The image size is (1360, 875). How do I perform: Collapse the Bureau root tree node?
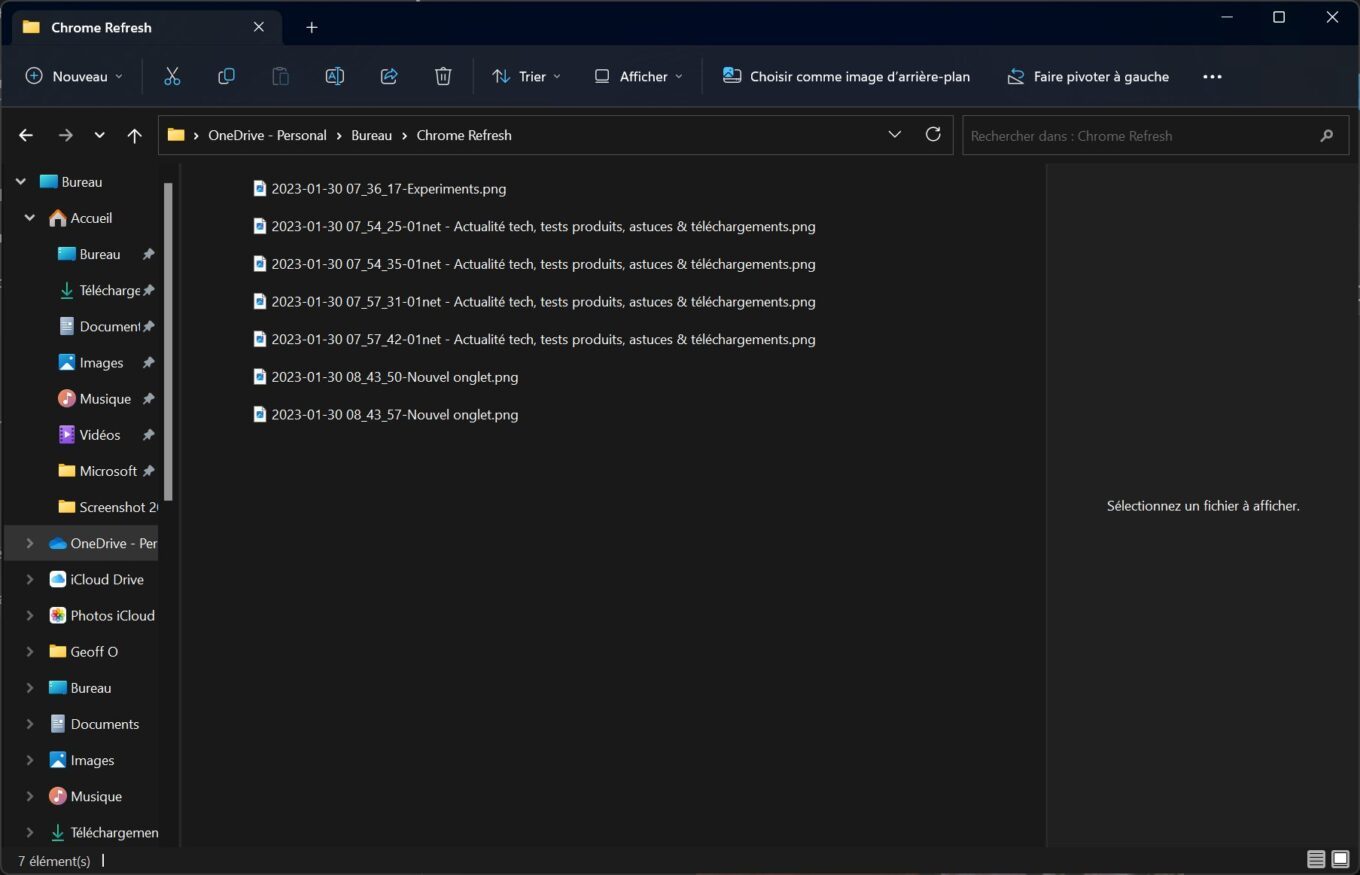tap(20, 182)
